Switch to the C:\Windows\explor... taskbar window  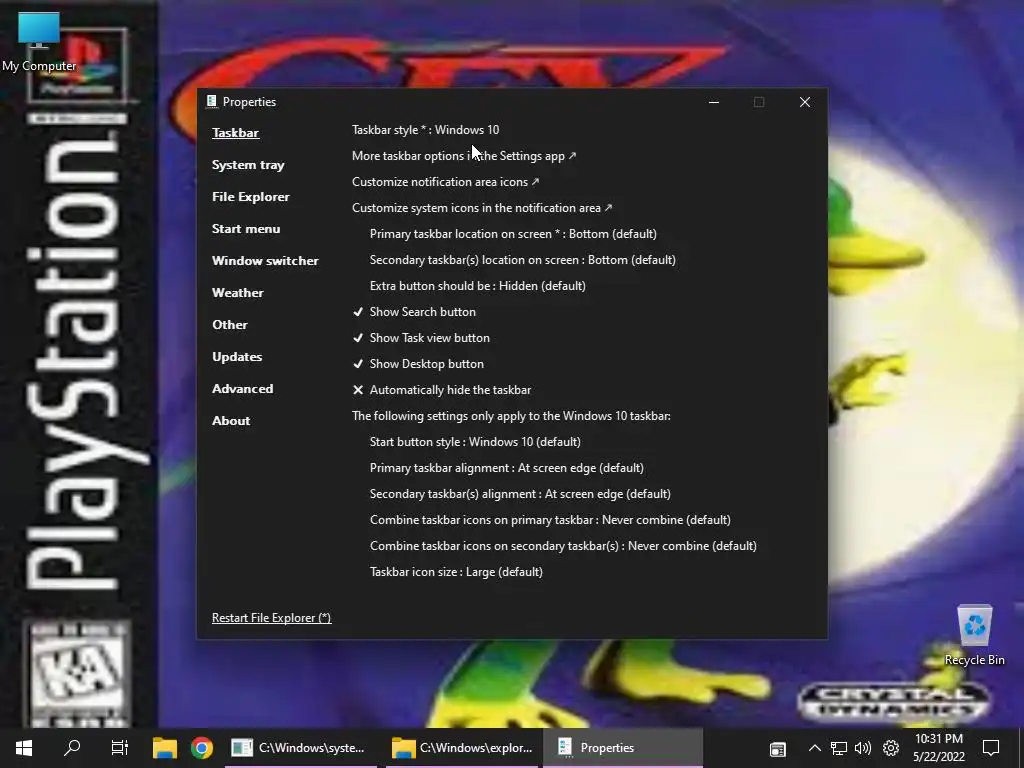coord(462,748)
